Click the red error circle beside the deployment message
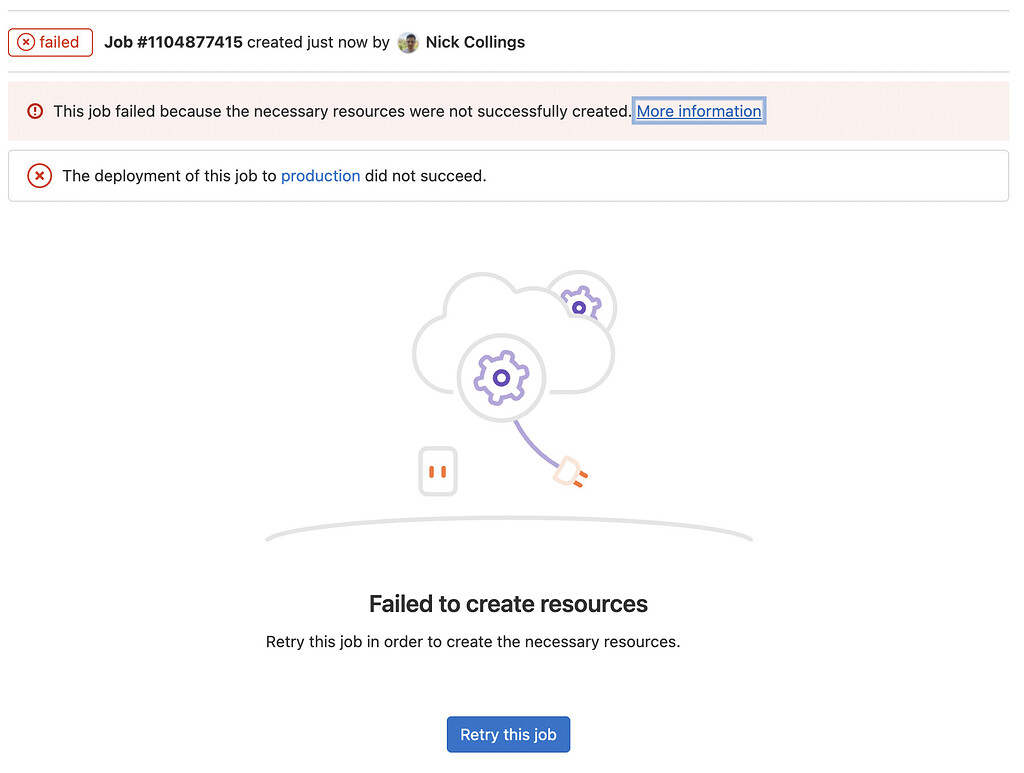1024x773 pixels. (38, 175)
